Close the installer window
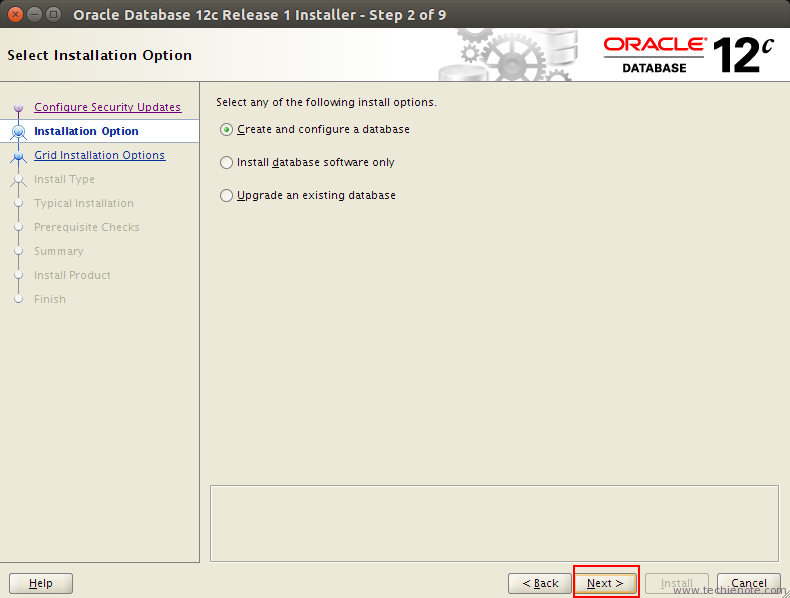This screenshot has height=598, width=790. (15, 15)
